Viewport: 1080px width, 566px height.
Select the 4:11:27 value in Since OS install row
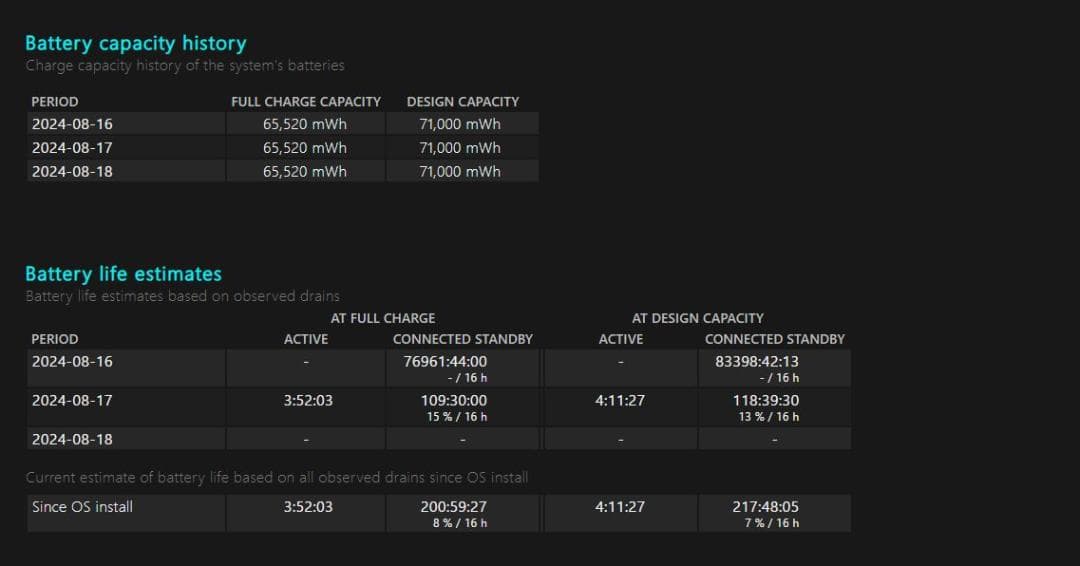tap(620, 507)
